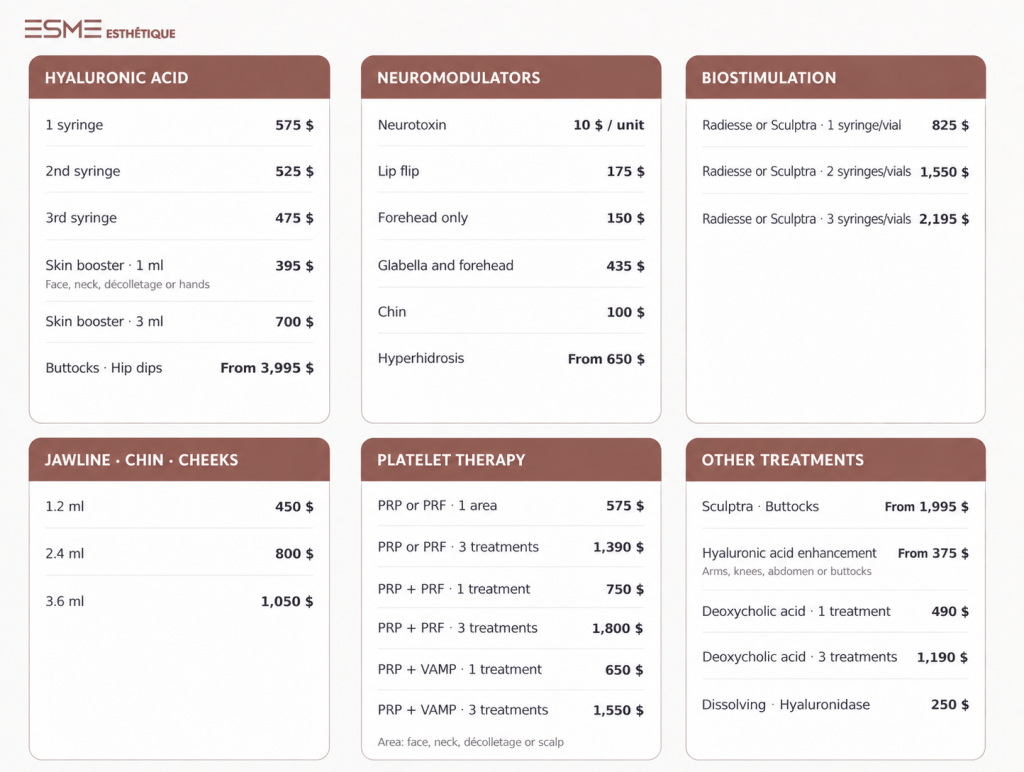
Task: Click the 525 $ price
Action: point(294,171)
